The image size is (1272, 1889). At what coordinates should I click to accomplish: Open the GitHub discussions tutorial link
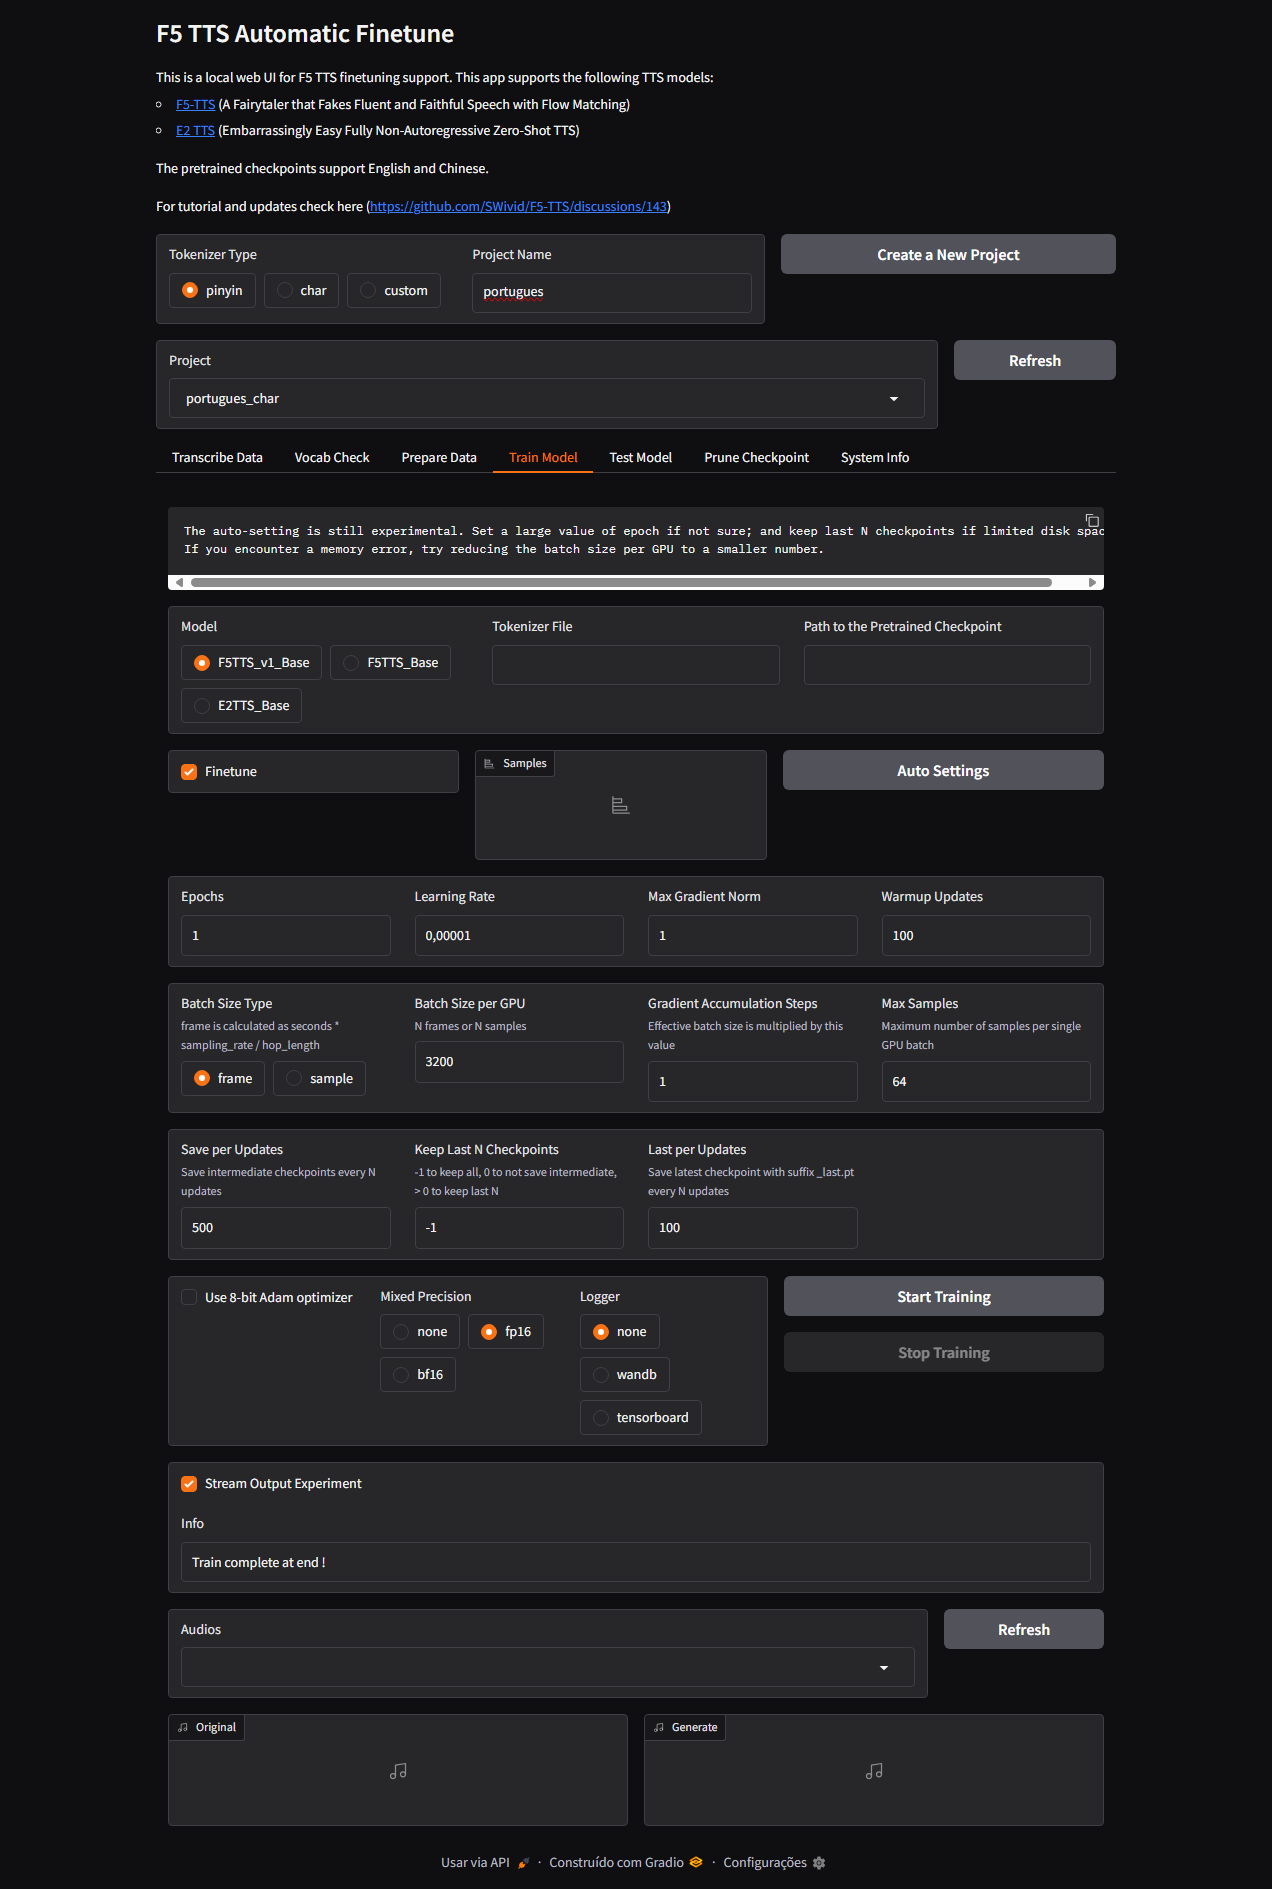tap(519, 206)
